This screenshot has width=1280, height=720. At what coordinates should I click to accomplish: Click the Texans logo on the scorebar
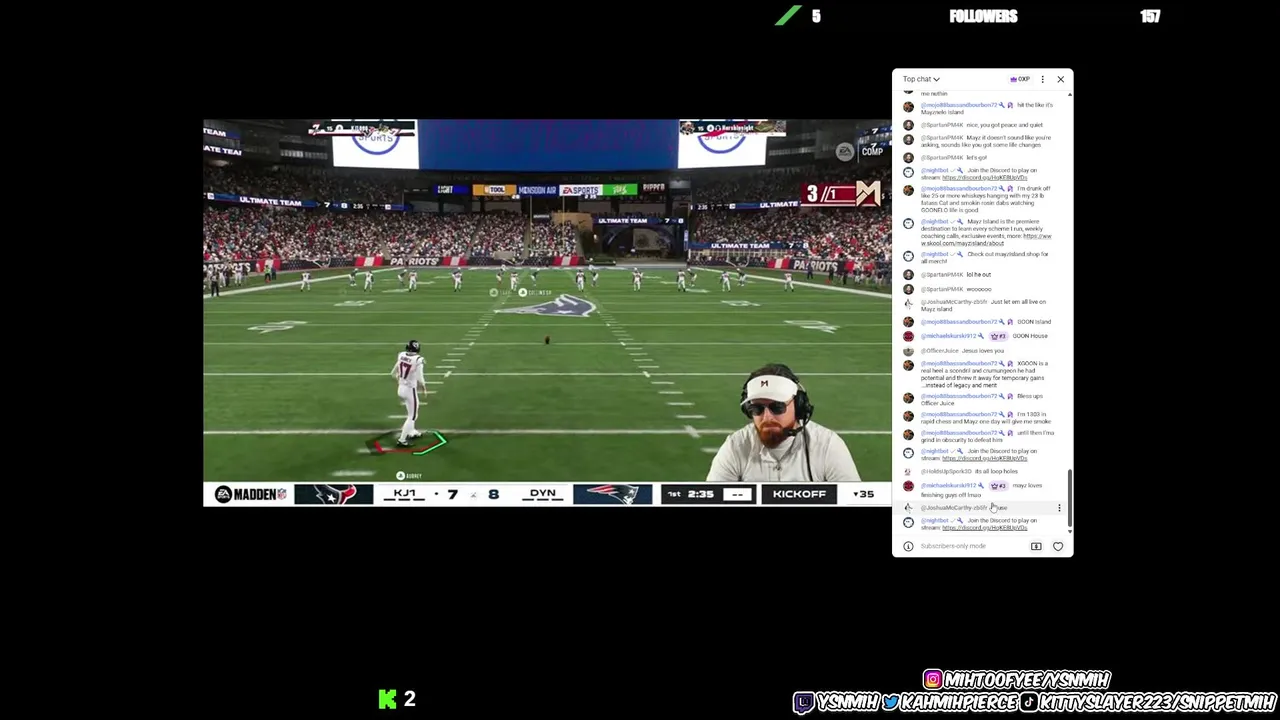(333, 494)
